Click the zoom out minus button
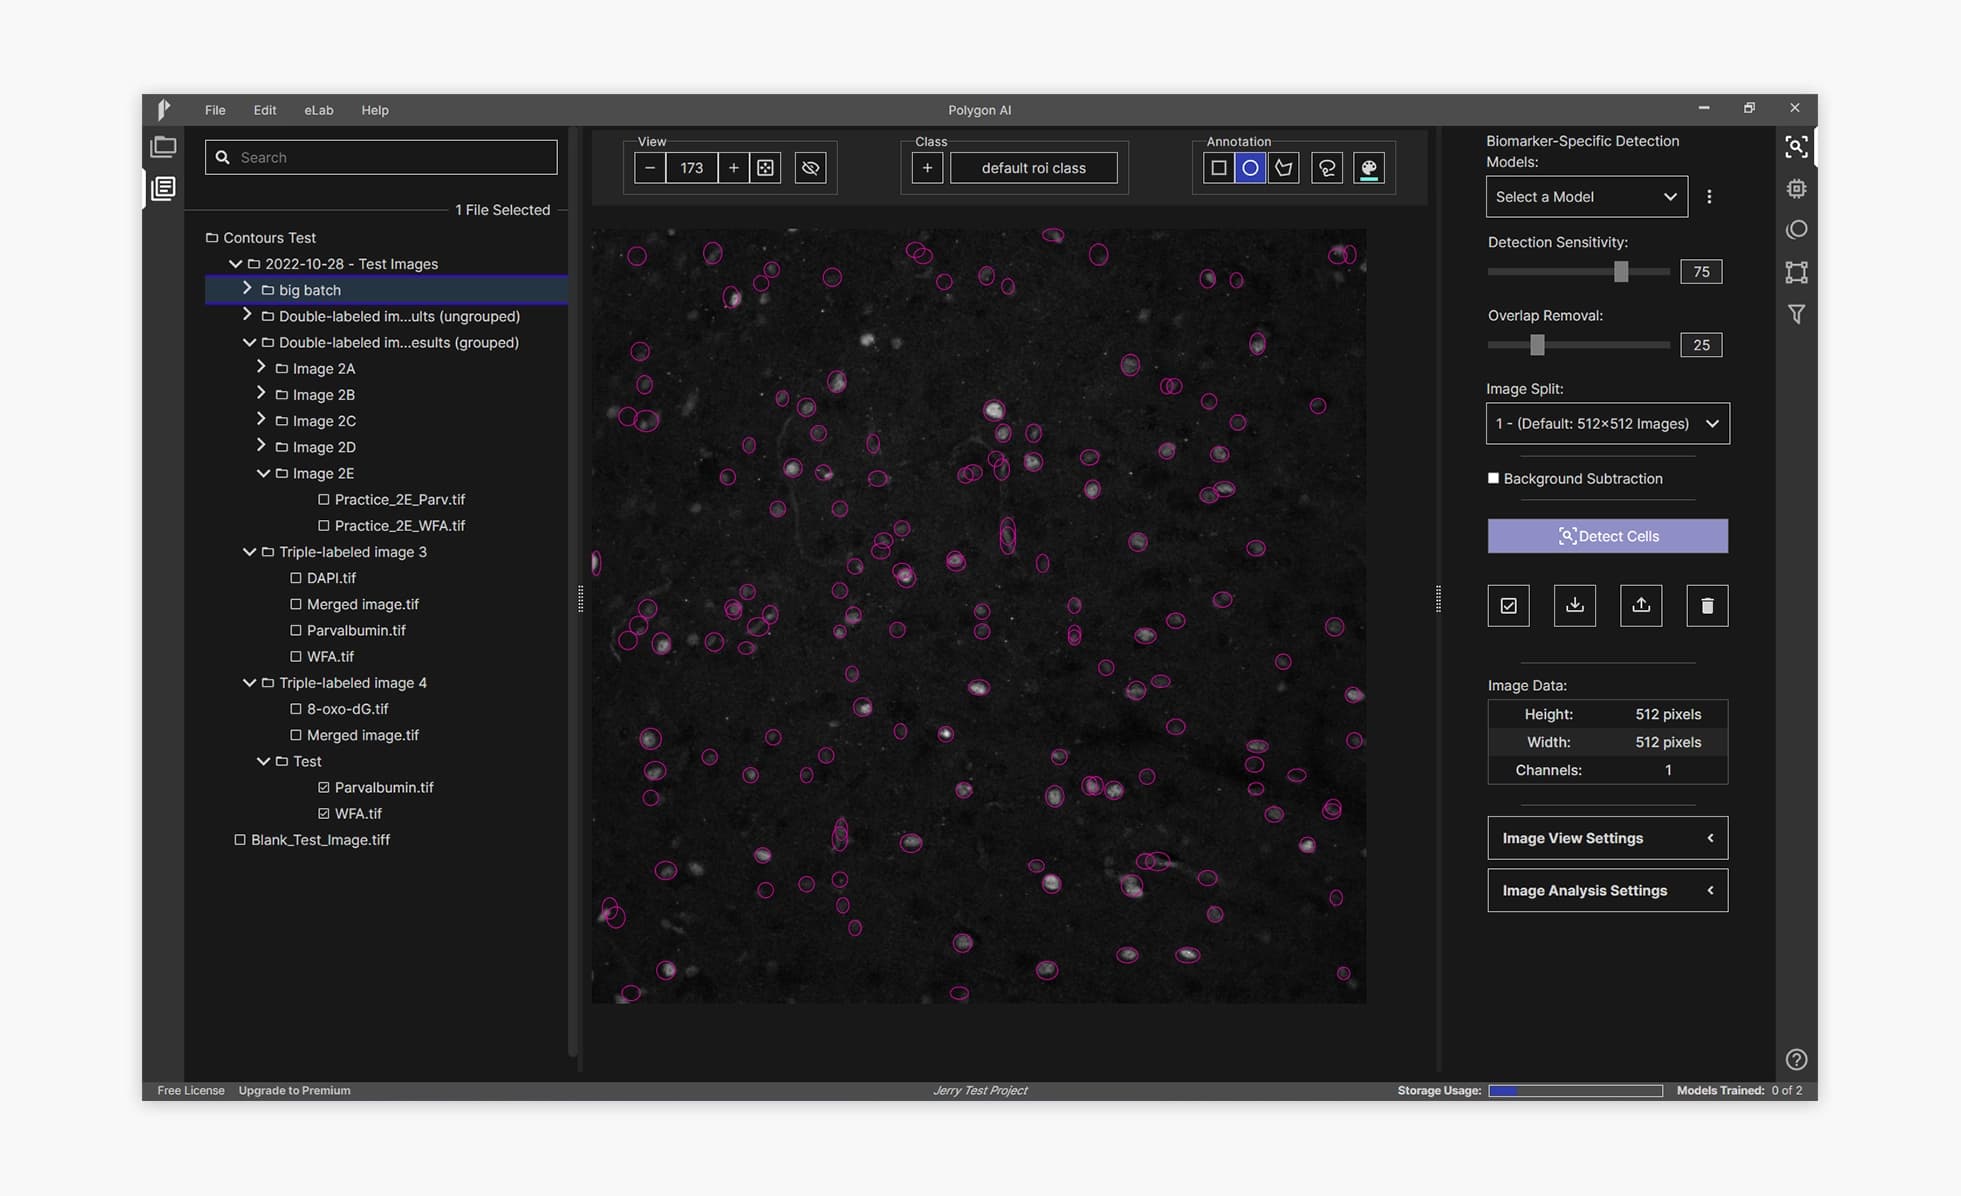The height and width of the screenshot is (1196, 1961). pos(650,168)
